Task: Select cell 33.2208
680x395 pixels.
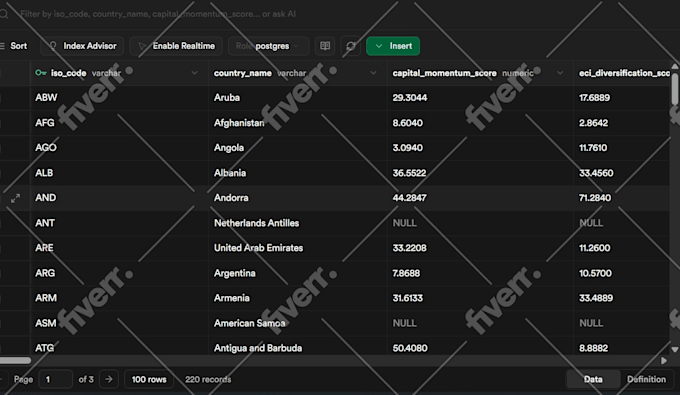Action: [x=481, y=248]
